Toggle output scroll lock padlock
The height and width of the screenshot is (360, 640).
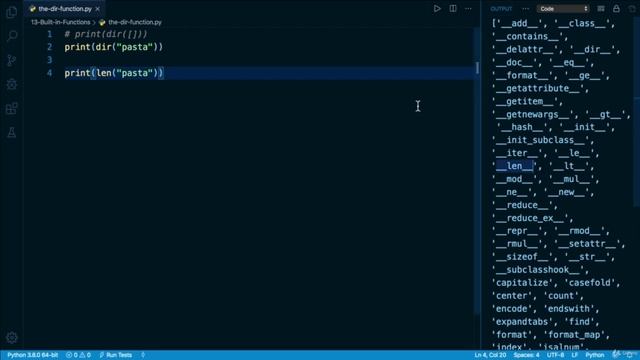pyautogui.click(x=616, y=9)
